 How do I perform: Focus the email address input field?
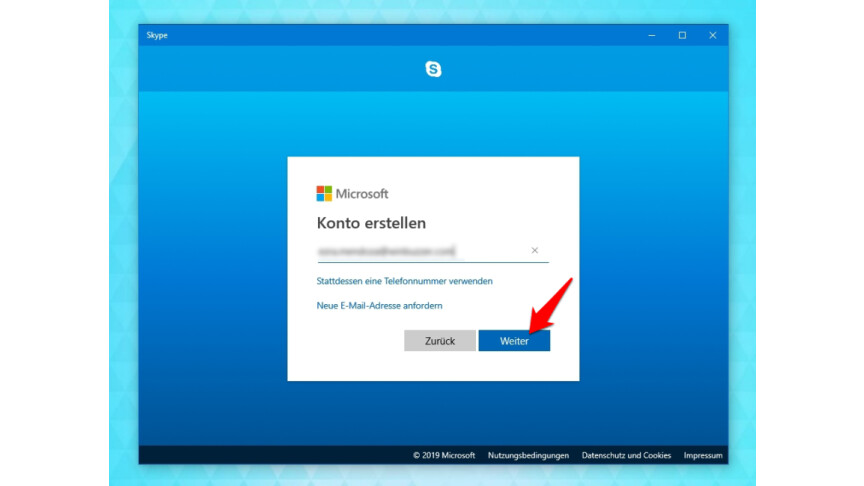click(x=420, y=251)
